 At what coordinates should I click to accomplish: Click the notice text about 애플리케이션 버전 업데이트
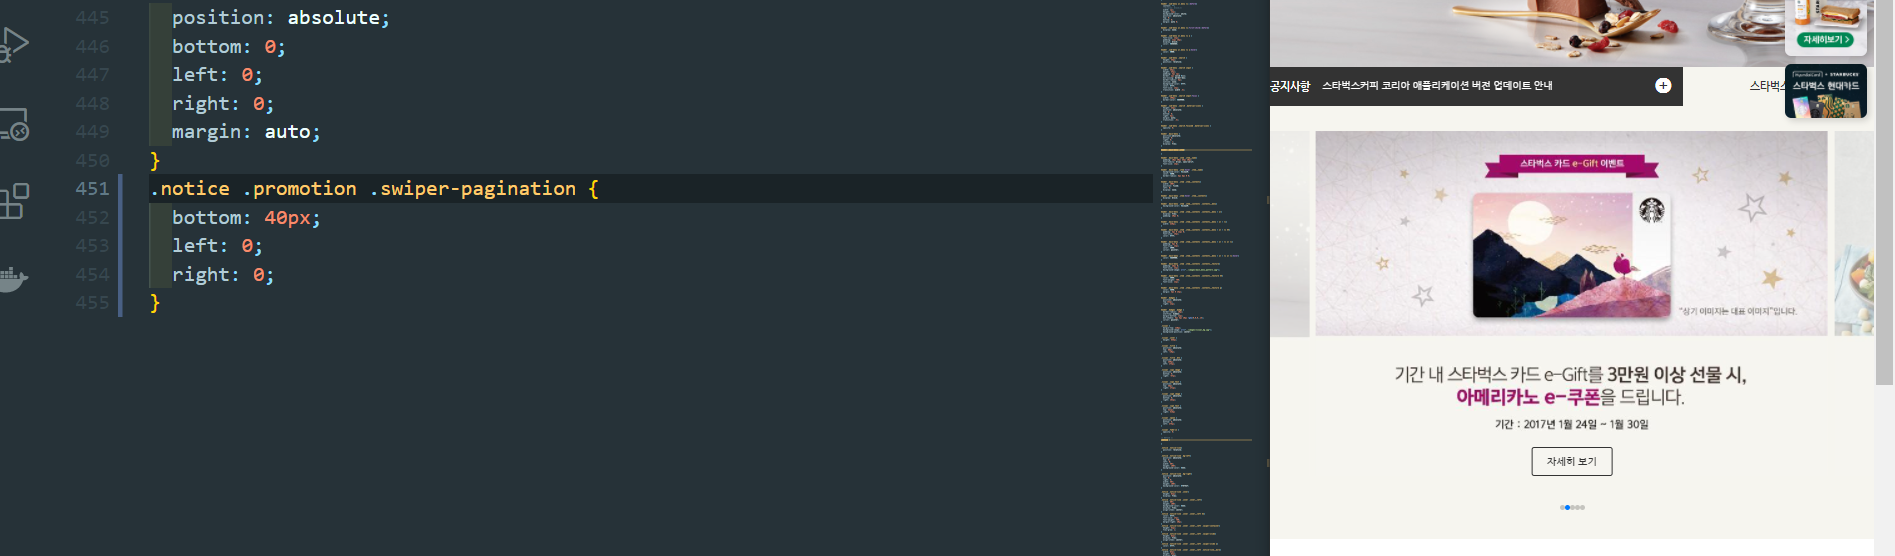1437,86
